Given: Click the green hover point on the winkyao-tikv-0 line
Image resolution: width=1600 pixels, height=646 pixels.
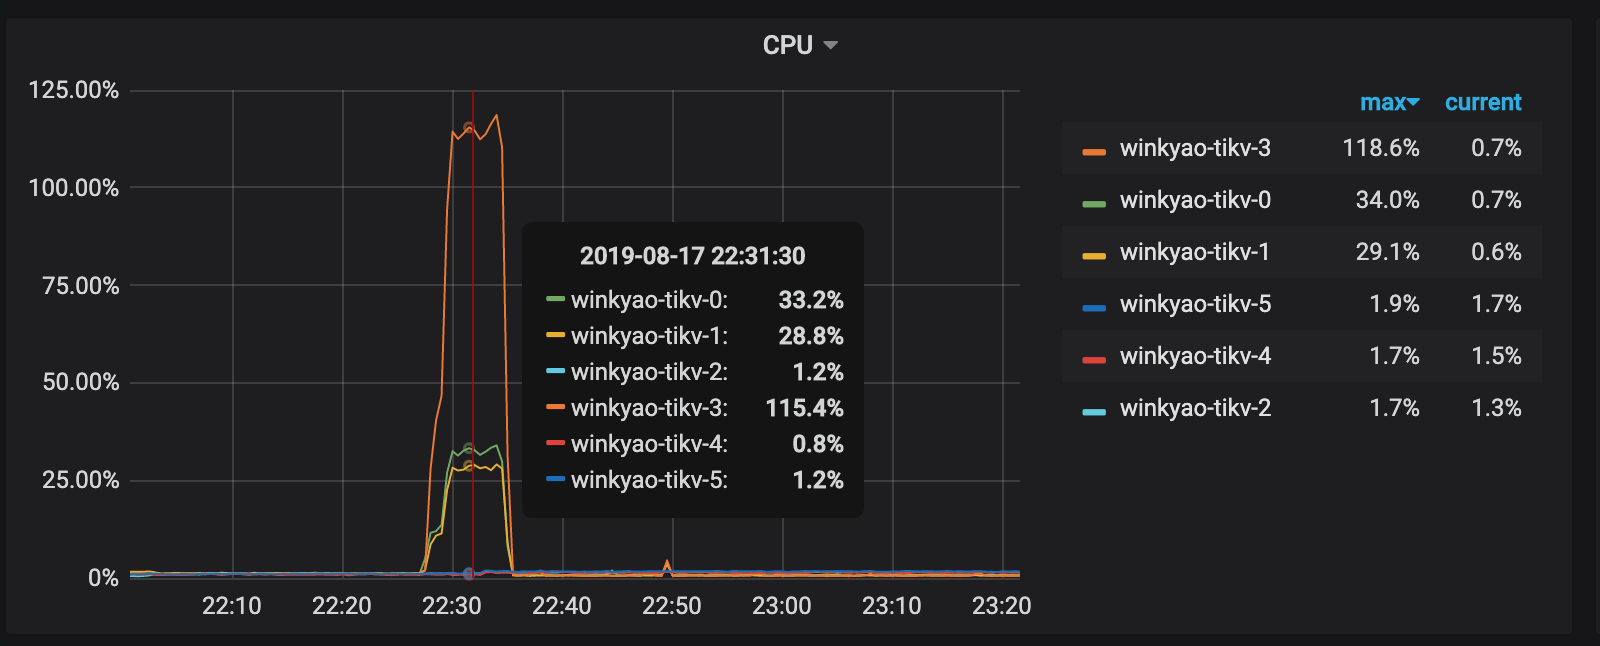Looking at the screenshot, I should click(469, 449).
